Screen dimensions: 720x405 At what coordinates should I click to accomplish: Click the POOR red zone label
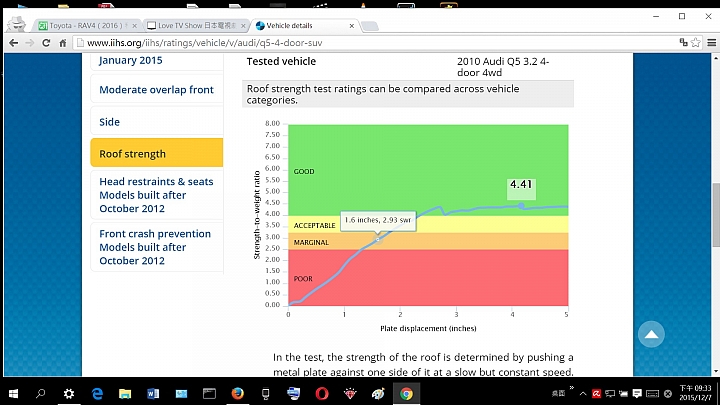(303, 279)
